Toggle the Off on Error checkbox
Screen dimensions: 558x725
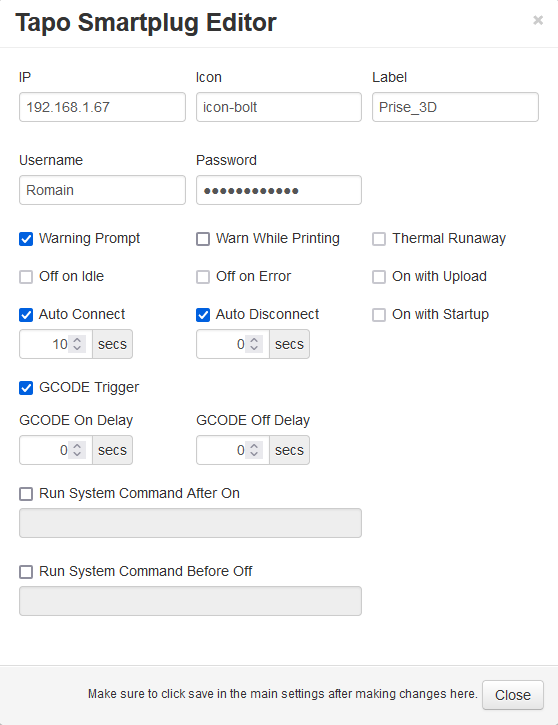tap(203, 277)
